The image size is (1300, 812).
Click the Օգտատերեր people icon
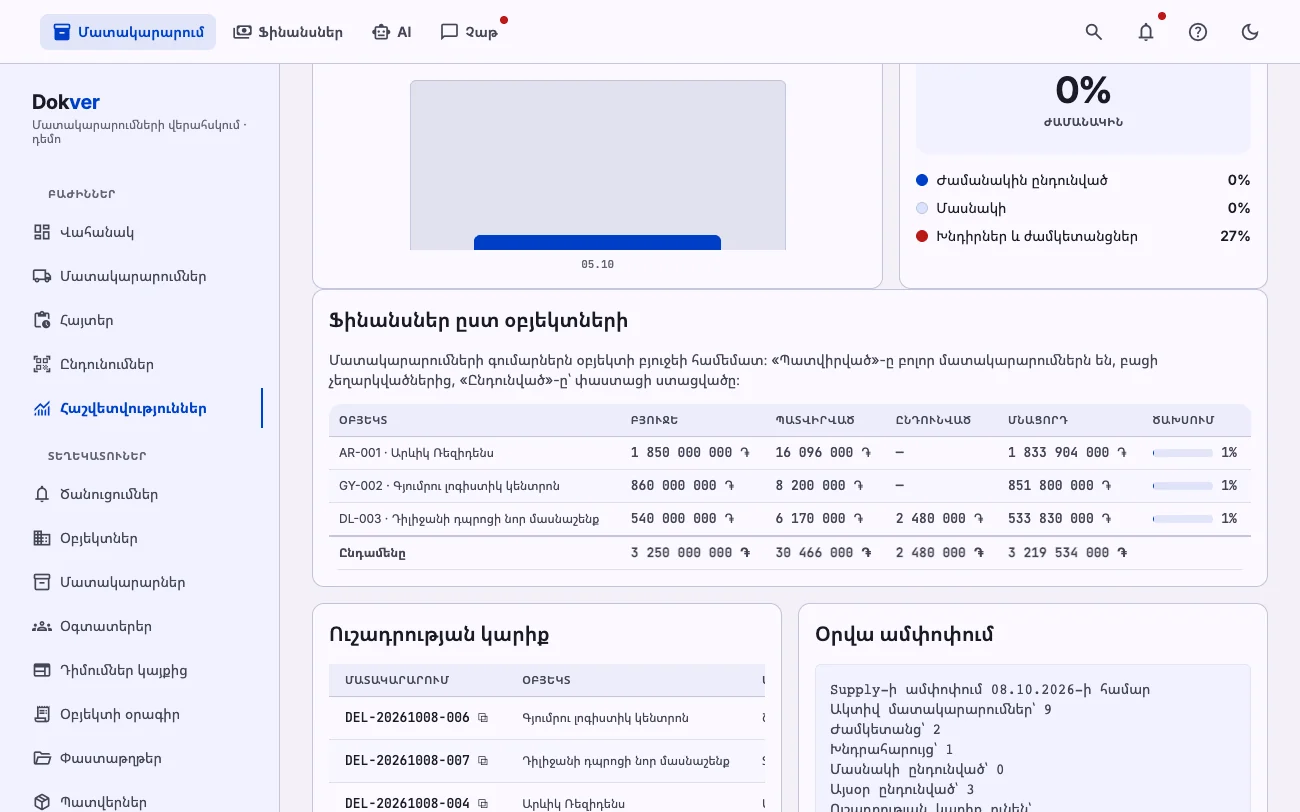pos(41,626)
